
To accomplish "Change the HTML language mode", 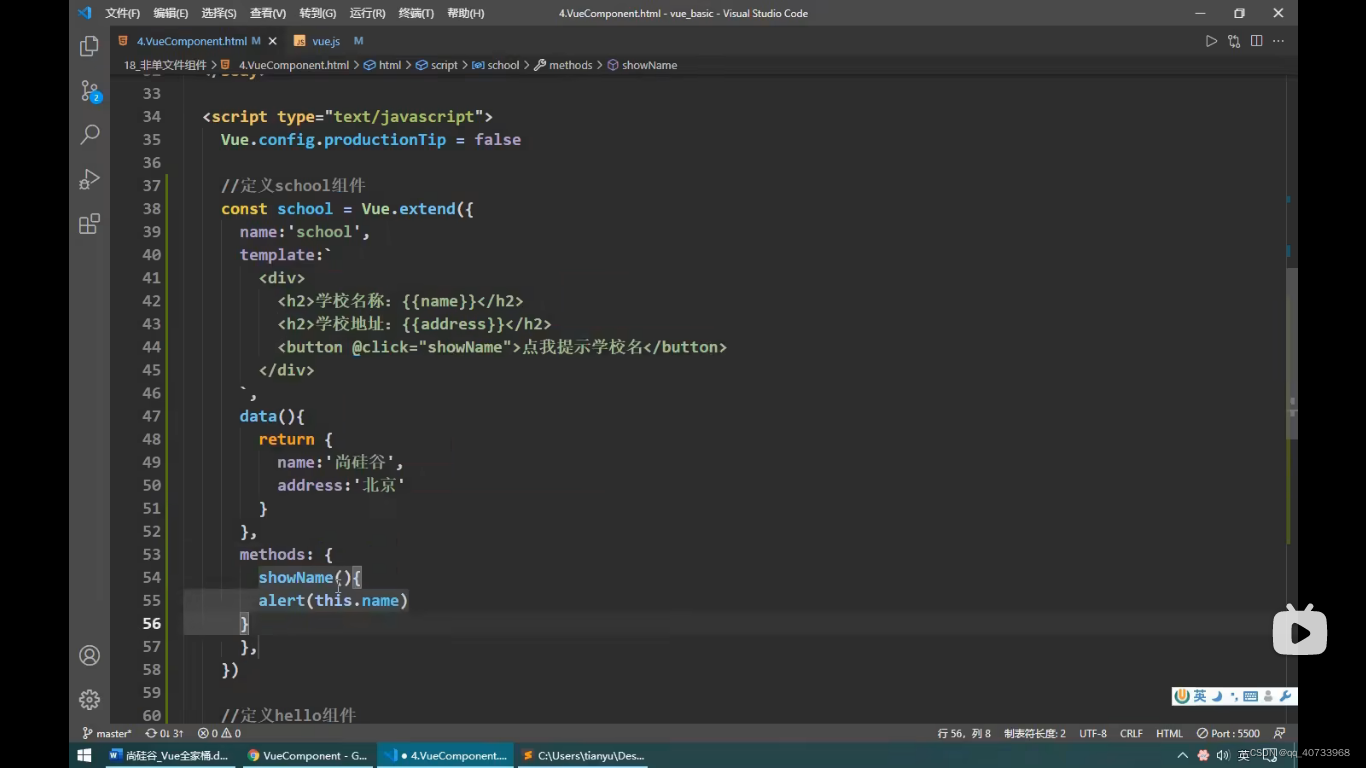I will [1169, 733].
